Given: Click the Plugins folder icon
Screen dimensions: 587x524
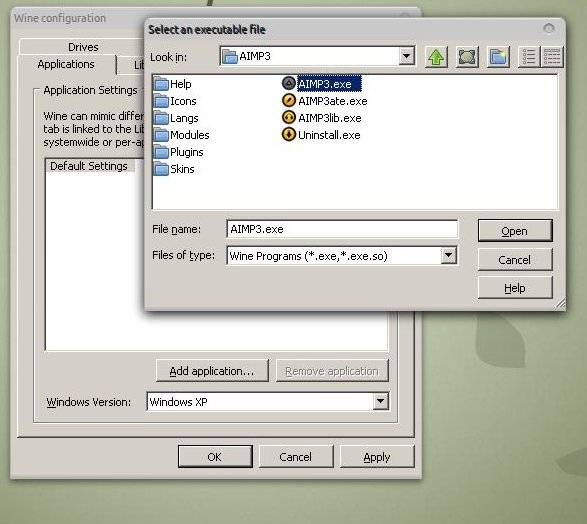Looking at the screenshot, I should 161,152.
